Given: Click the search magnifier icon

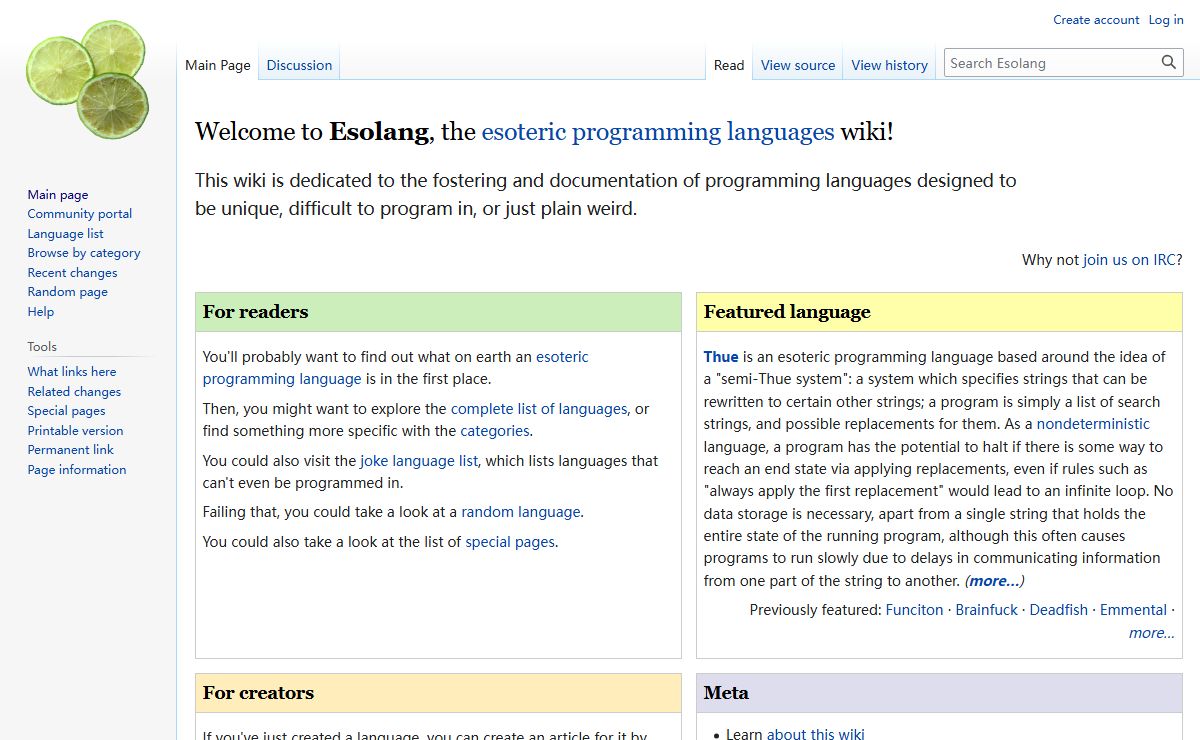Looking at the screenshot, I should click(1169, 63).
